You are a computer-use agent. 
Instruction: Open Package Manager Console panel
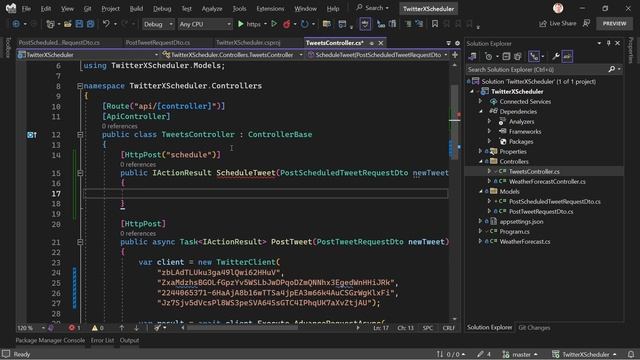tap(50, 340)
